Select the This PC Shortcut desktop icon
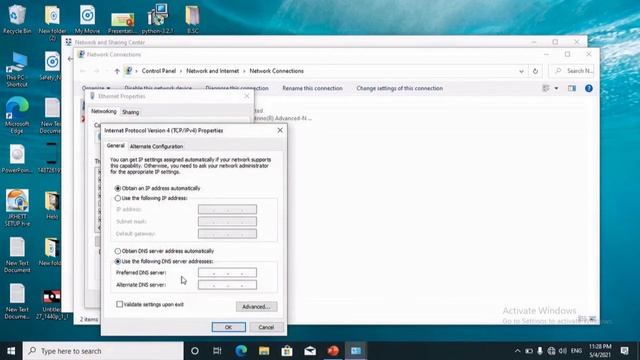This screenshot has width=640, height=360. [17, 69]
